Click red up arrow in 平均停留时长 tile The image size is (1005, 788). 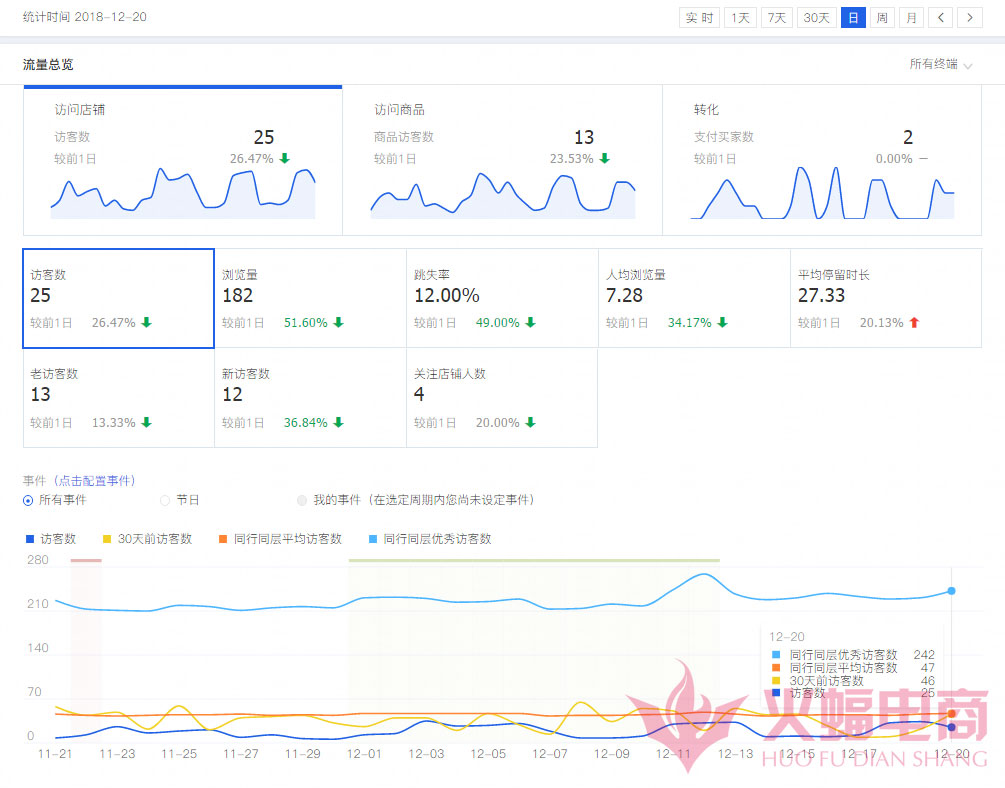(914, 323)
